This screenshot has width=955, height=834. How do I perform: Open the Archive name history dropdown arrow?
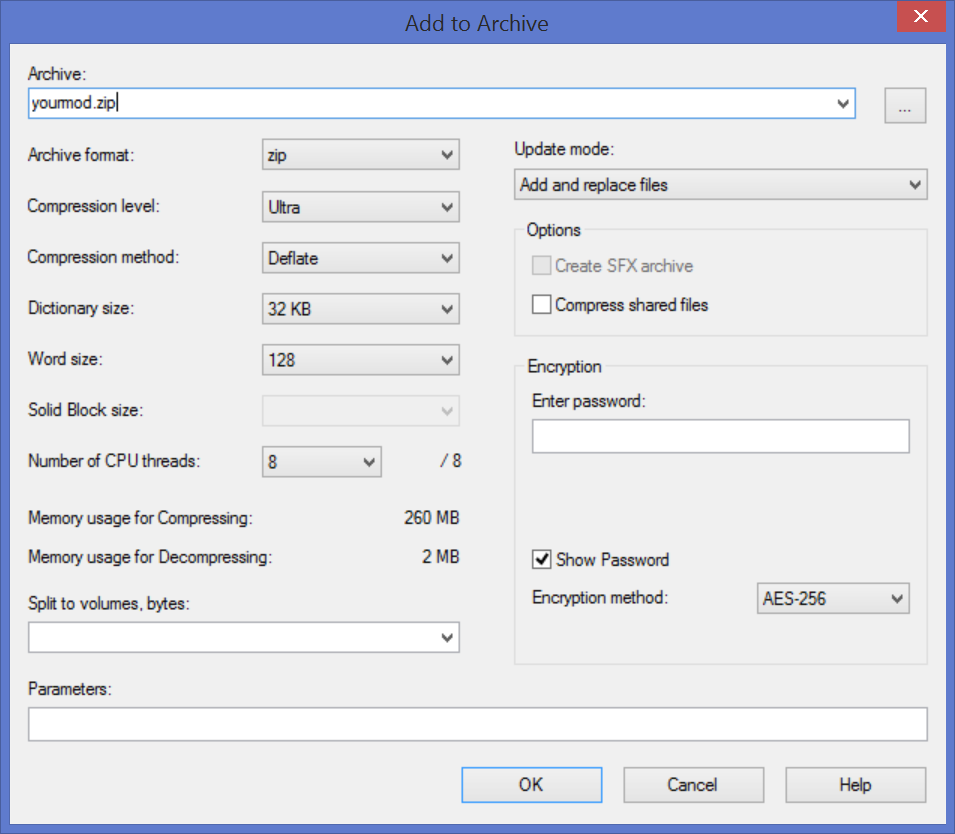843,104
